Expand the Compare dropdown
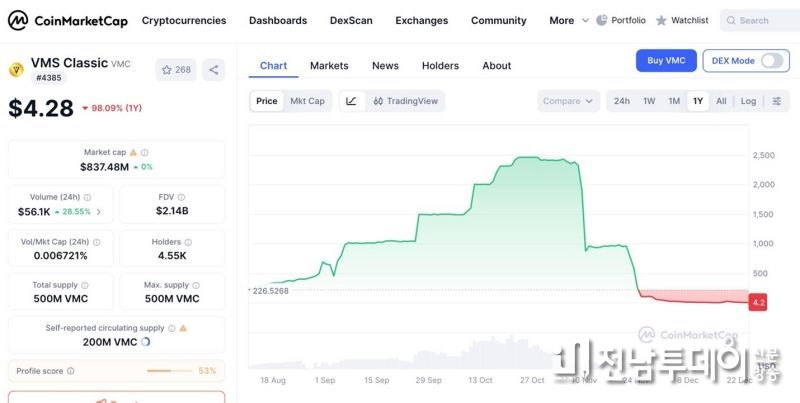Viewport: 800px width, 403px height. point(568,101)
